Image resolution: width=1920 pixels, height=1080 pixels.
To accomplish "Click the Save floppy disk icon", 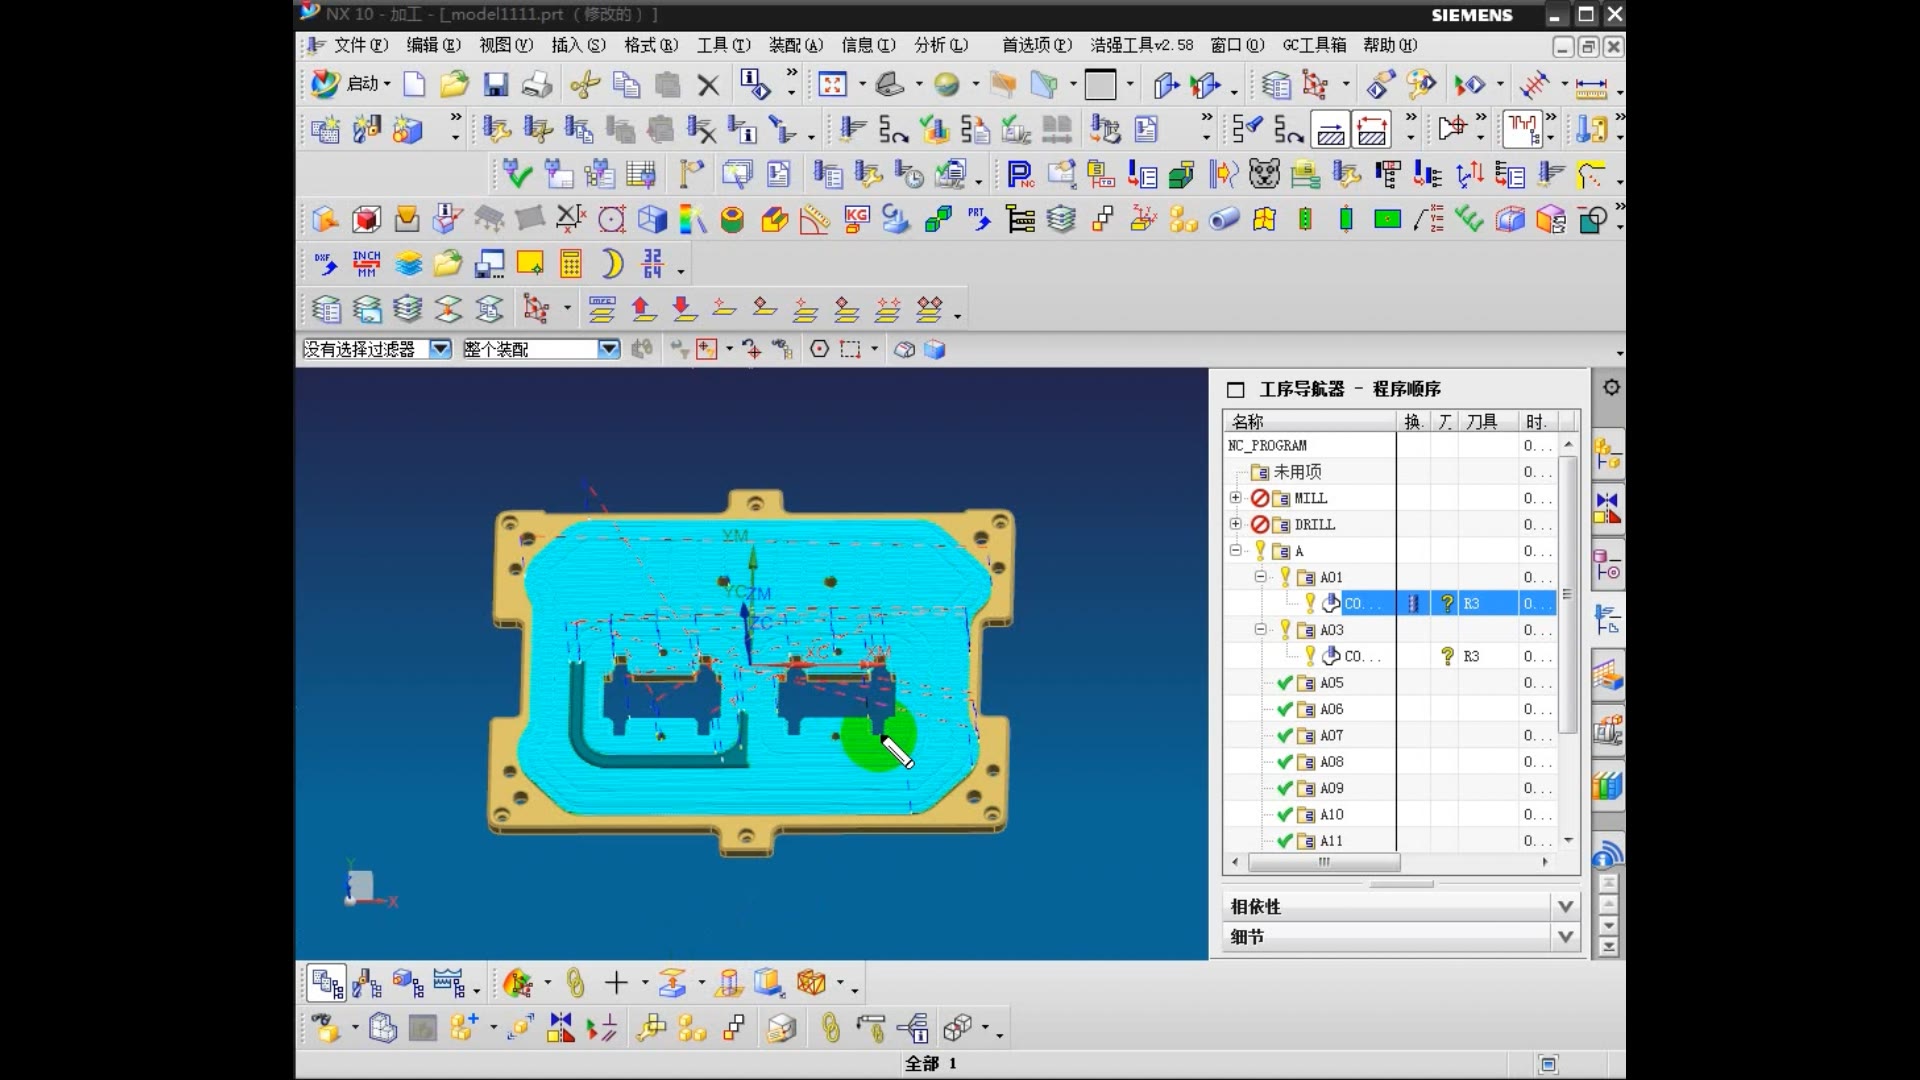I will 496,85.
